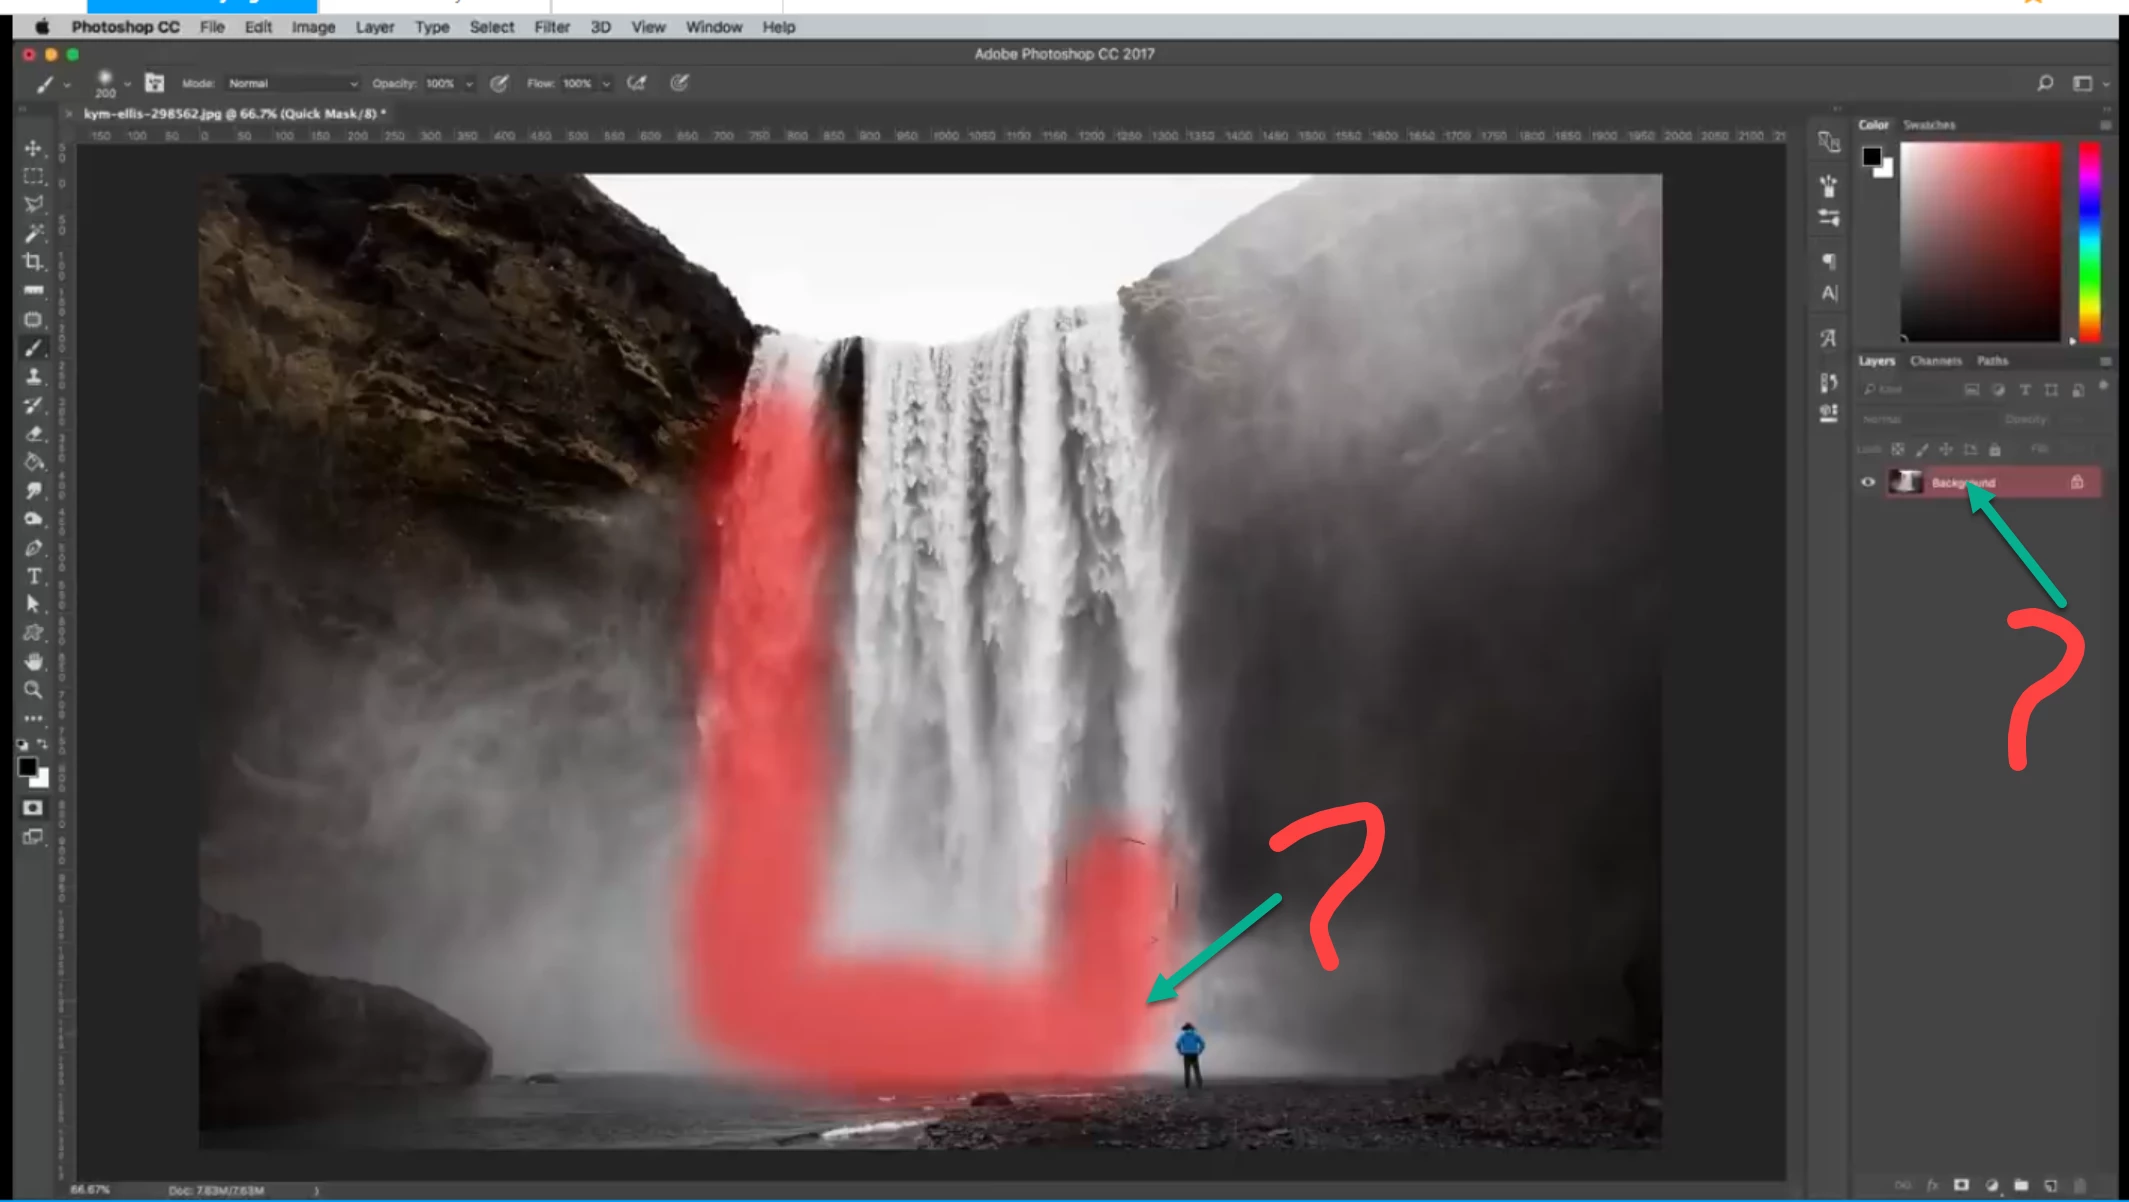Toggle airbrush-style build-up in options bar
Screen dimensions: 2129x1202
pos(636,83)
